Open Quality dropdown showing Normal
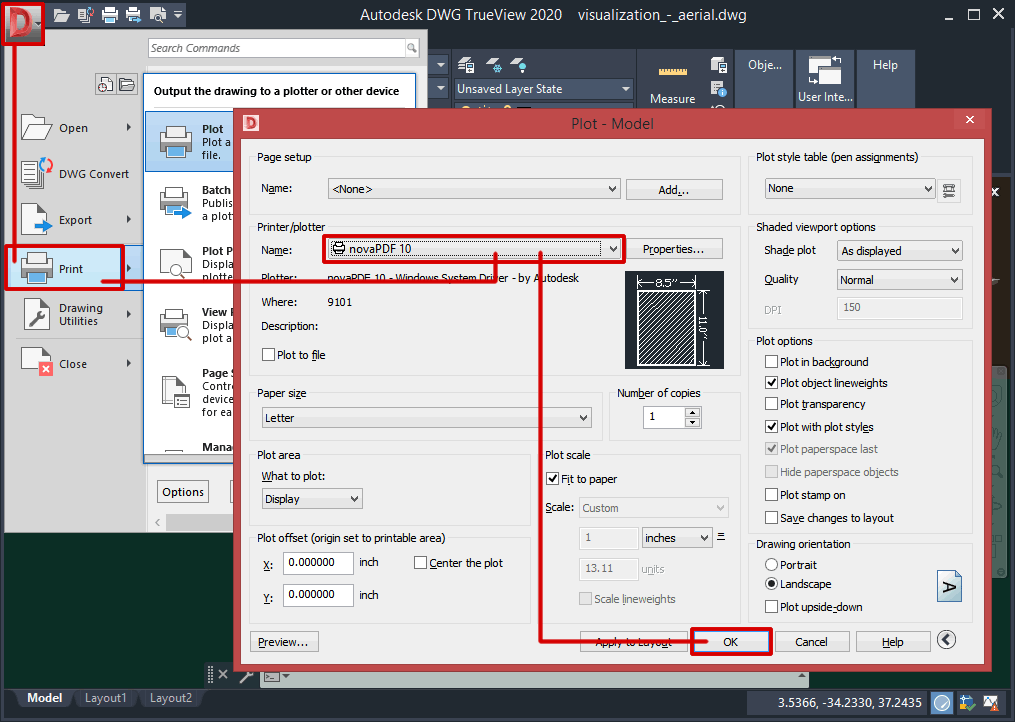1015x722 pixels. point(900,280)
